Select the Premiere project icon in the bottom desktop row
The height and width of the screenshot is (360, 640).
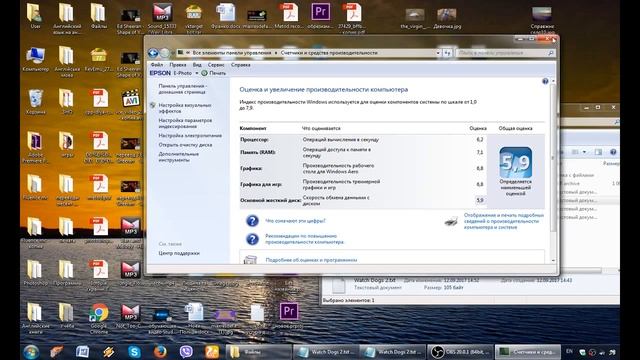pyautogui.click(x=289, y=316)
